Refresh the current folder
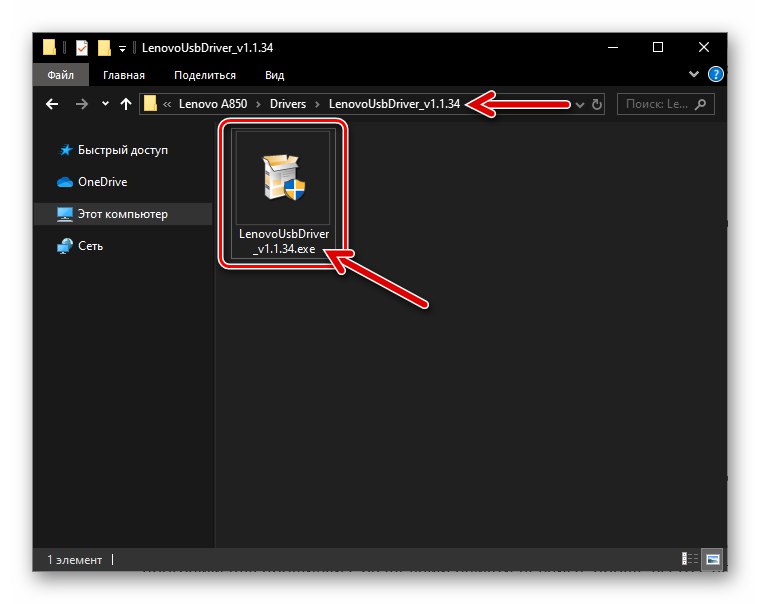Screen dimensions: 760x604 coord(597,104)
